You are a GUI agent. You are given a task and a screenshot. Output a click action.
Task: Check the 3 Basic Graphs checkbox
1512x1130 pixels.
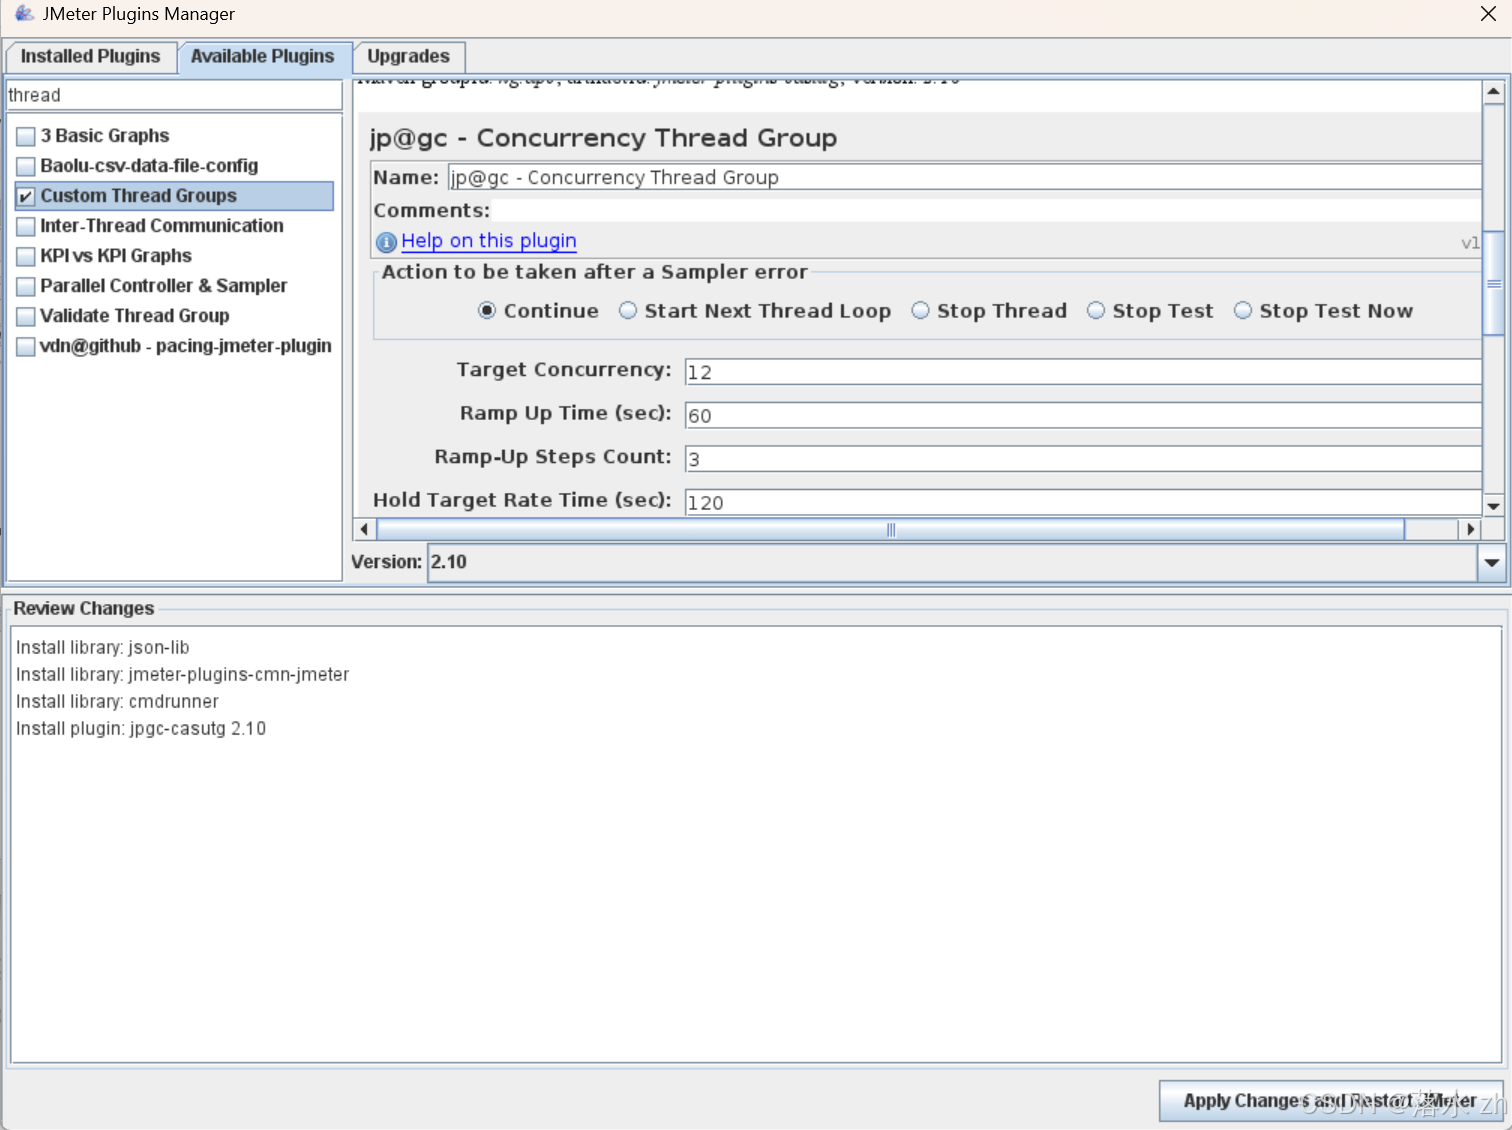coord(26,136)
